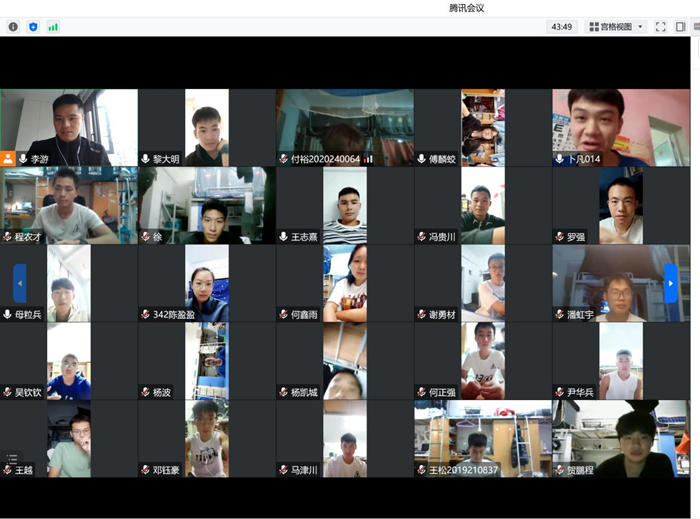Click the orange host icon beside 李游
Viewport: 700px width, 519px height.
coord(9,159)
